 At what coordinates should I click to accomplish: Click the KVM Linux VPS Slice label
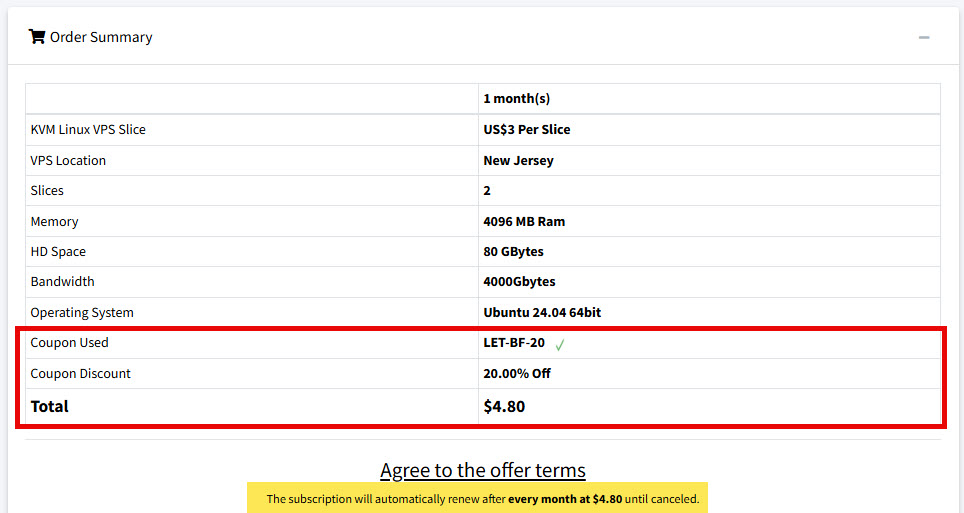pos(88,129)
